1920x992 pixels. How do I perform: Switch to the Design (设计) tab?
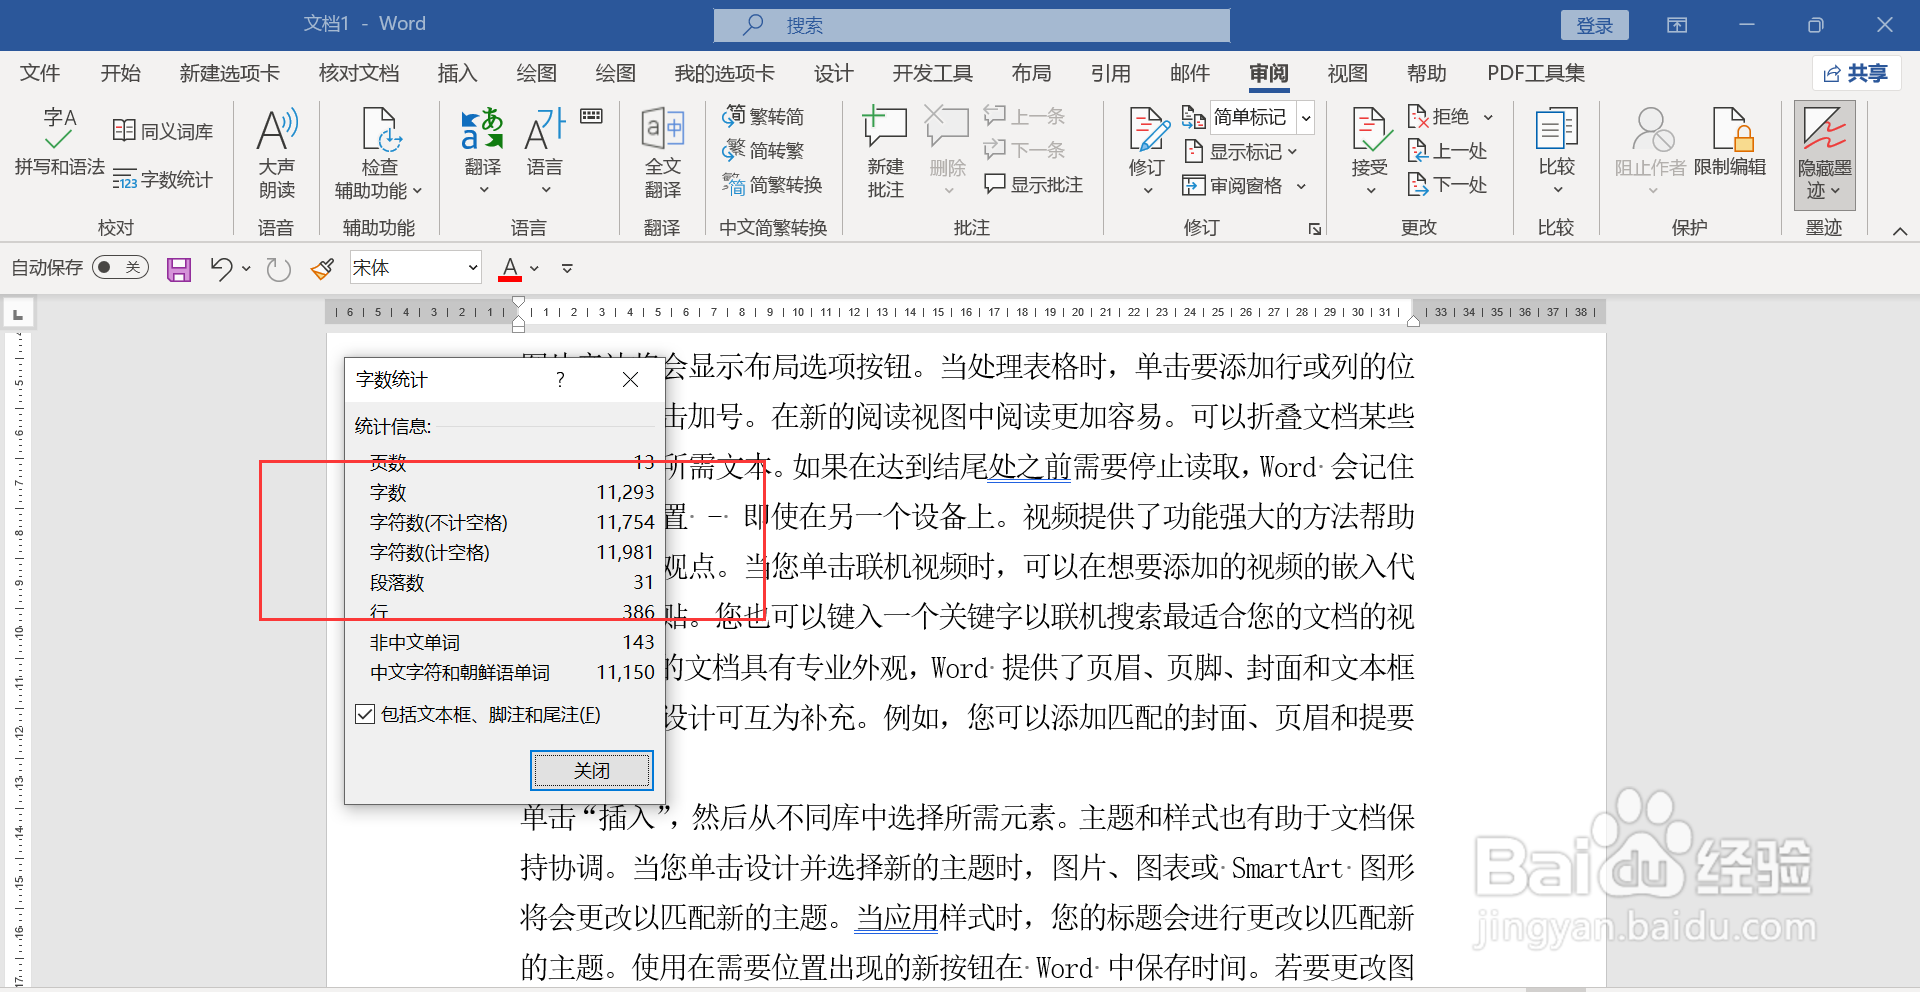[833, 73]
